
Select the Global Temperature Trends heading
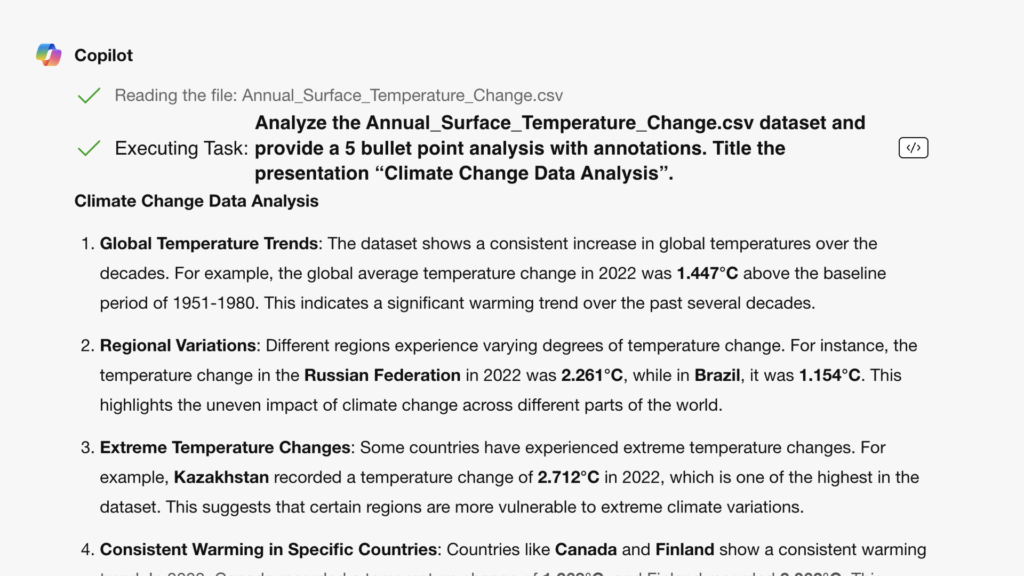pos(209,243)
